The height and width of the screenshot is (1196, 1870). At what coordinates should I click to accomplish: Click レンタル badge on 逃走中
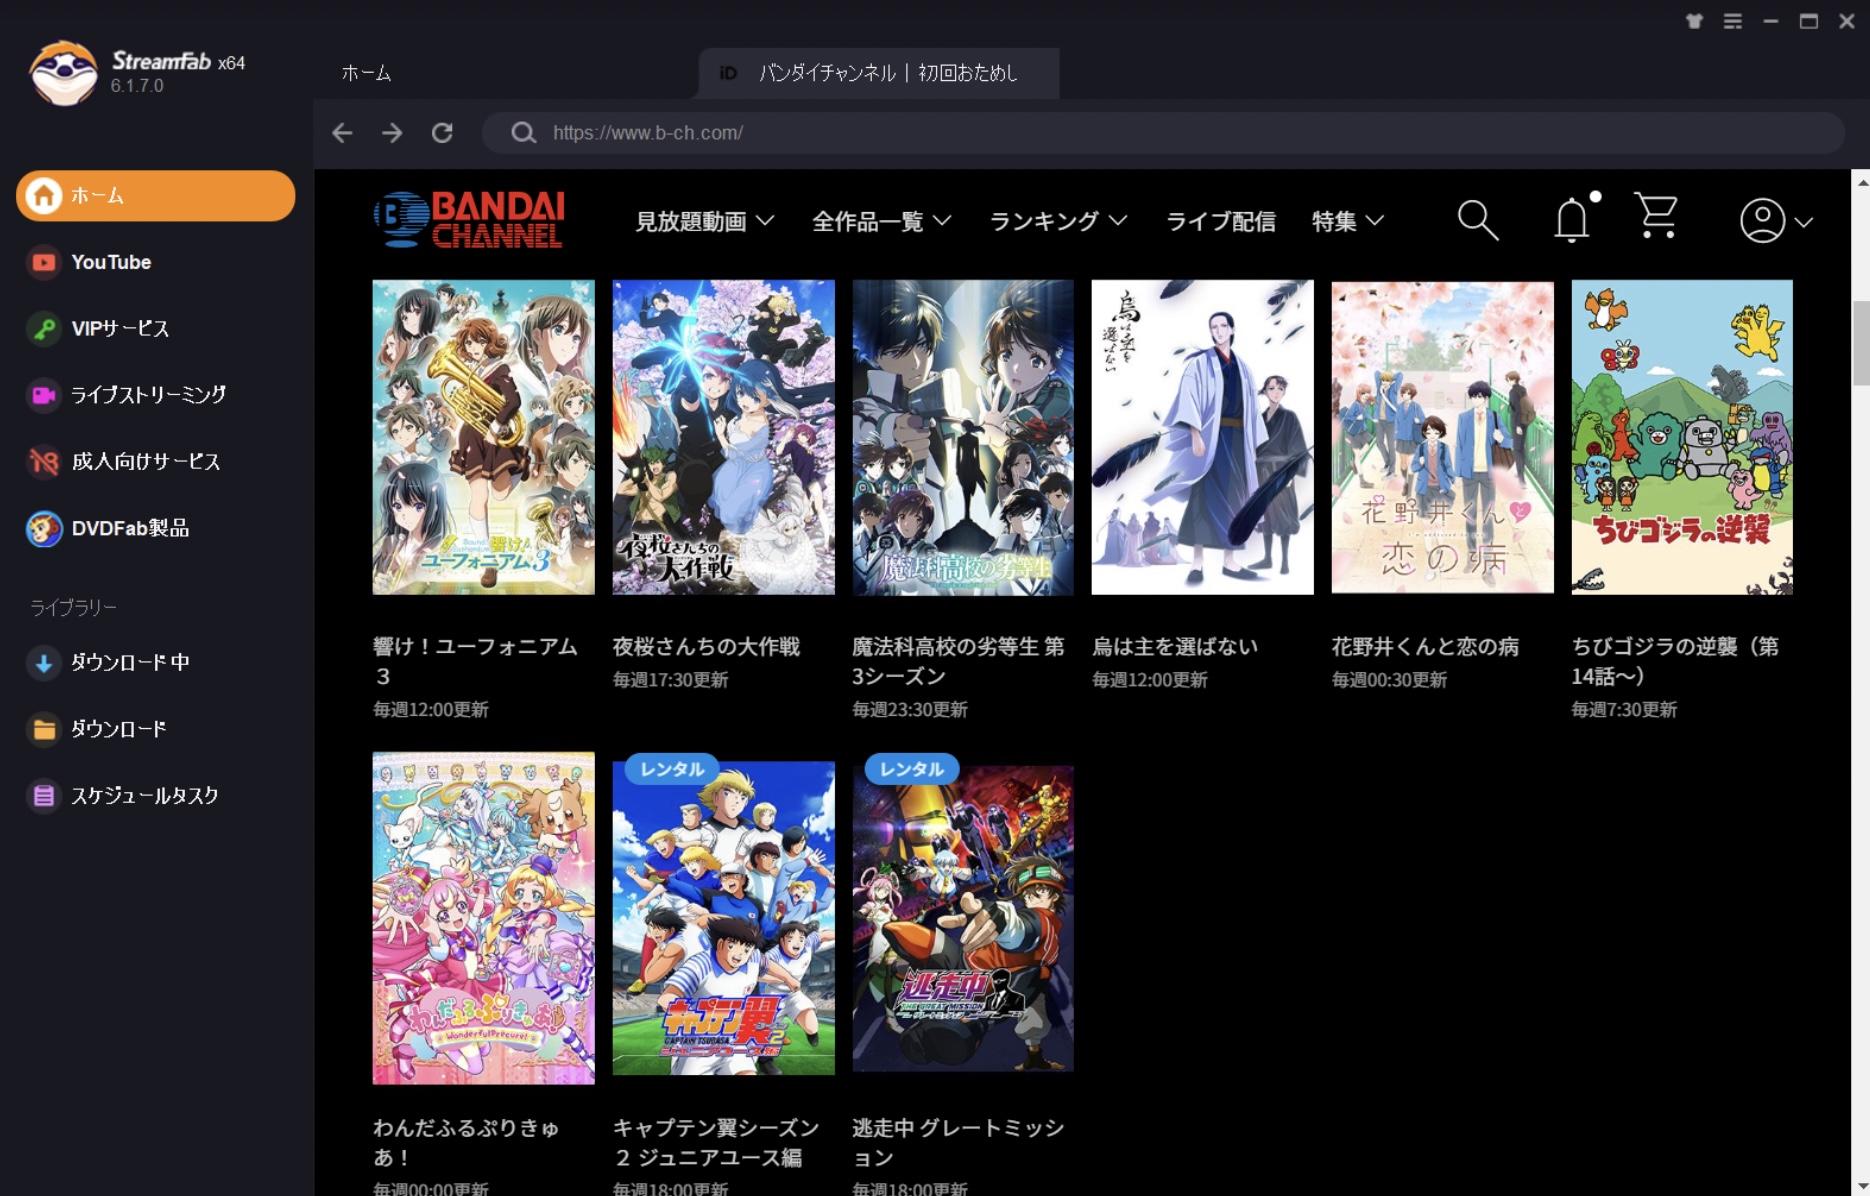[x=911, y=769]
